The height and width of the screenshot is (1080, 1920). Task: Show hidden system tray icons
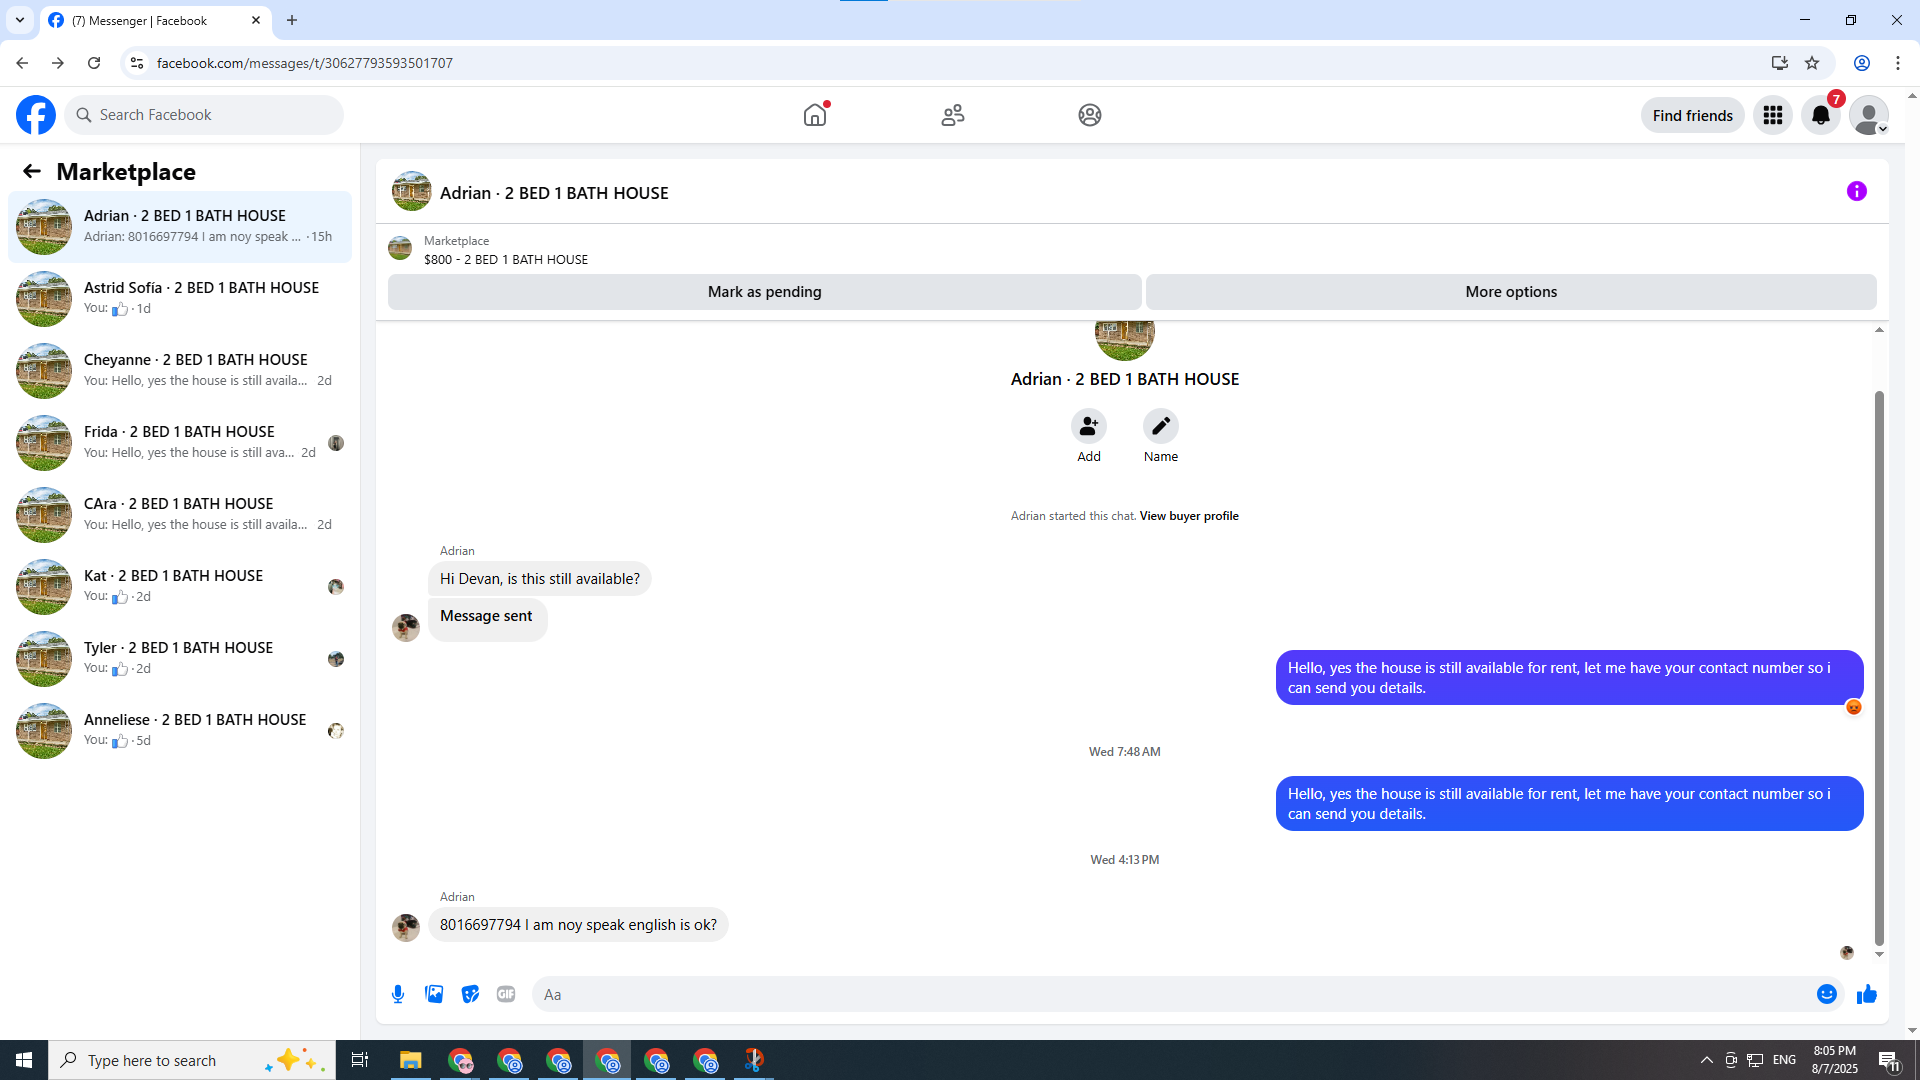click(1707, 1060)
